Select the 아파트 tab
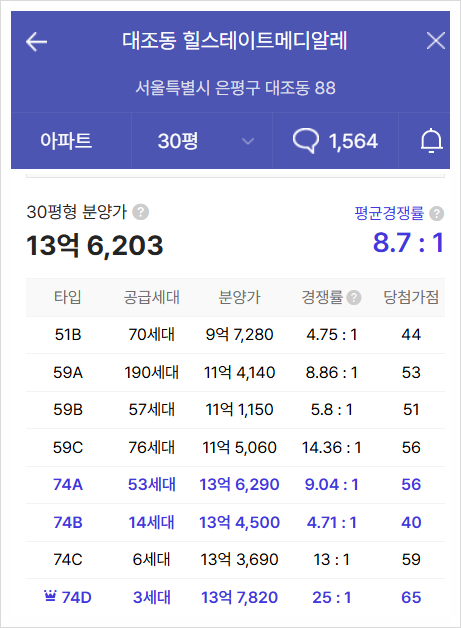461x628 pixels. 66,141
